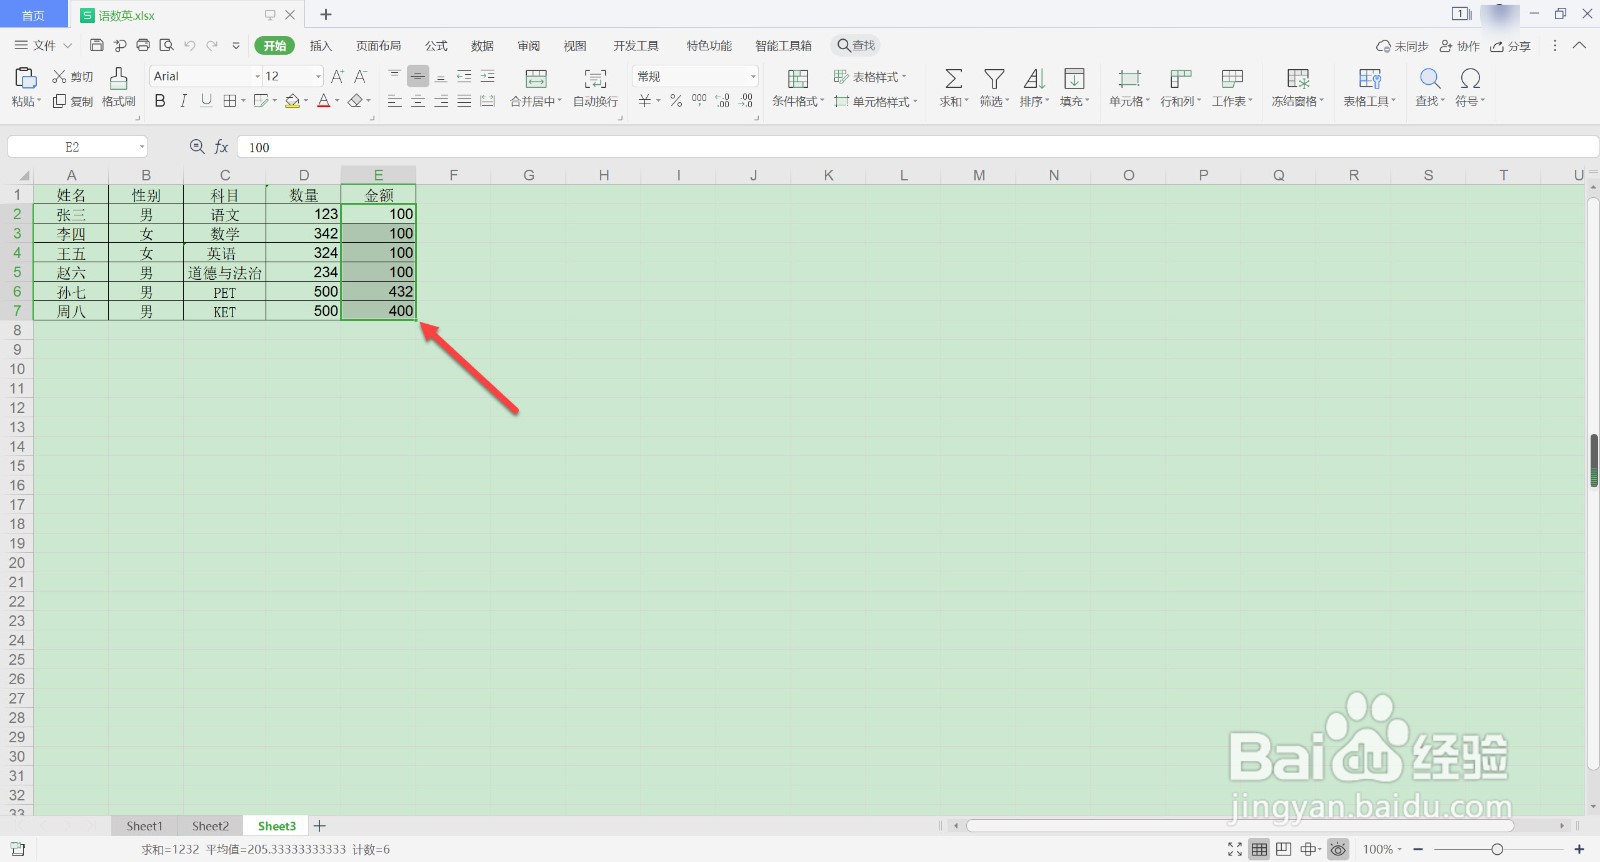The width and height of the screenshot is (1600, 862).
Task: Click the Save icon in quick access bar
Action: 97,45
